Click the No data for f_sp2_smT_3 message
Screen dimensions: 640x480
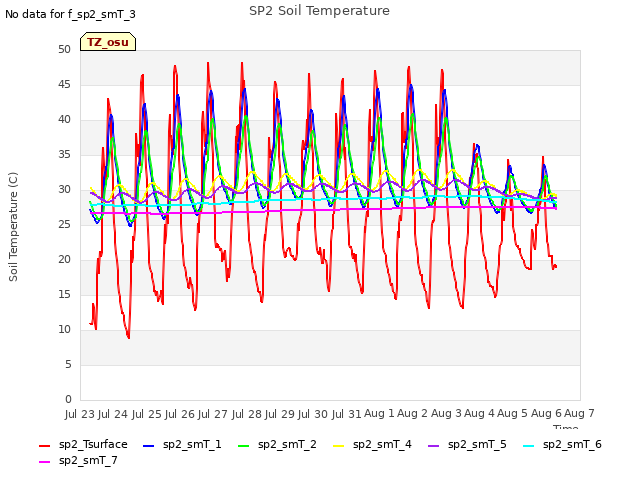tap(70, 14)
